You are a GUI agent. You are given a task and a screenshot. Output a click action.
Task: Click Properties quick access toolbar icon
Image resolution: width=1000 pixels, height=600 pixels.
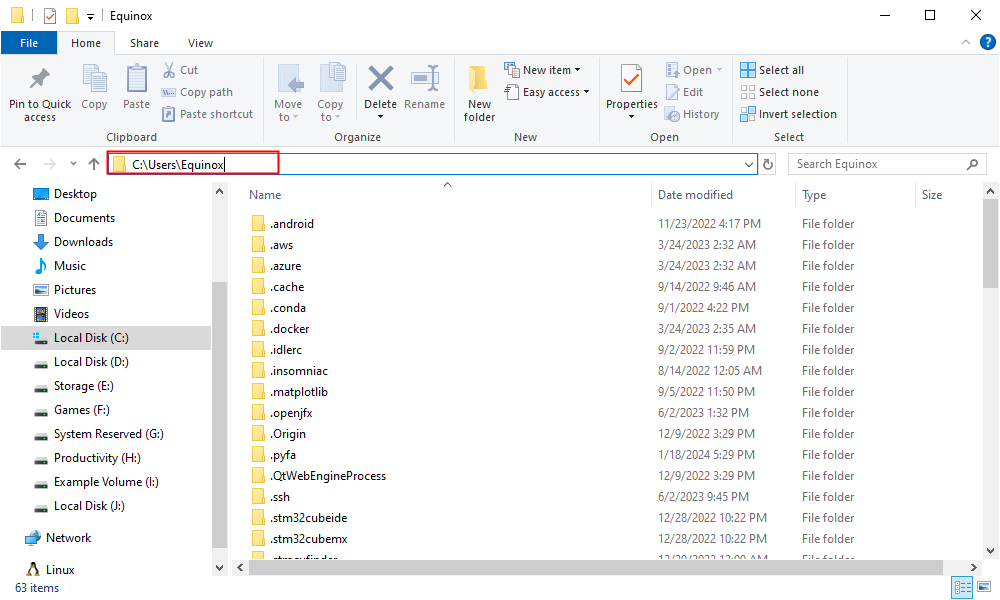pyautogui.click(x=50, y=15)
